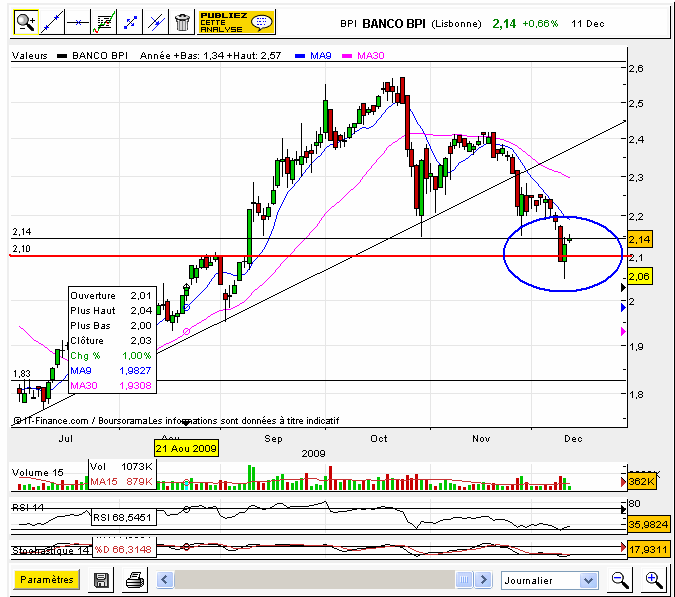This screenshot has height=597, width=675.
Task: Save the chart with floppy icon
Action: point(101,580)
